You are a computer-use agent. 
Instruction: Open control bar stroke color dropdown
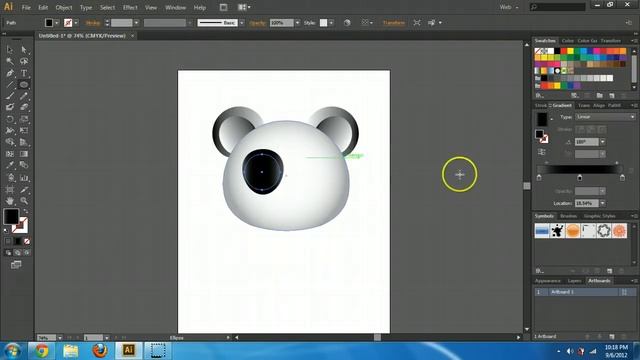[76, 23]
